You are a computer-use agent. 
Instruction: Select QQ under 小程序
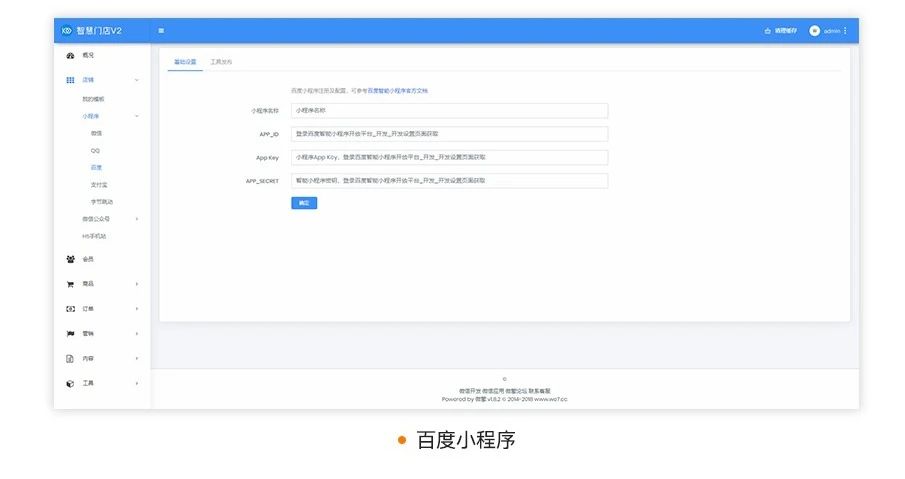[95, 151]
